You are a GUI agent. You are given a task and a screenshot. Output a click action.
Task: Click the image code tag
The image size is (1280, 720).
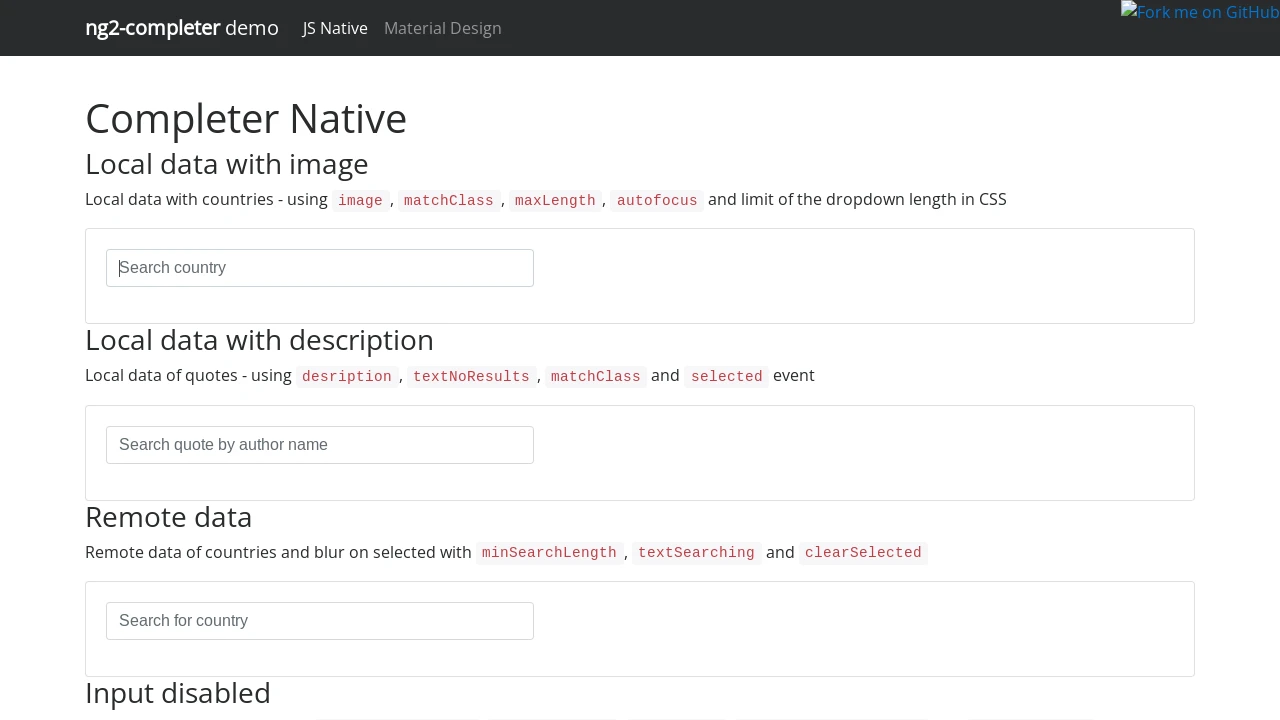coord(360,201)
